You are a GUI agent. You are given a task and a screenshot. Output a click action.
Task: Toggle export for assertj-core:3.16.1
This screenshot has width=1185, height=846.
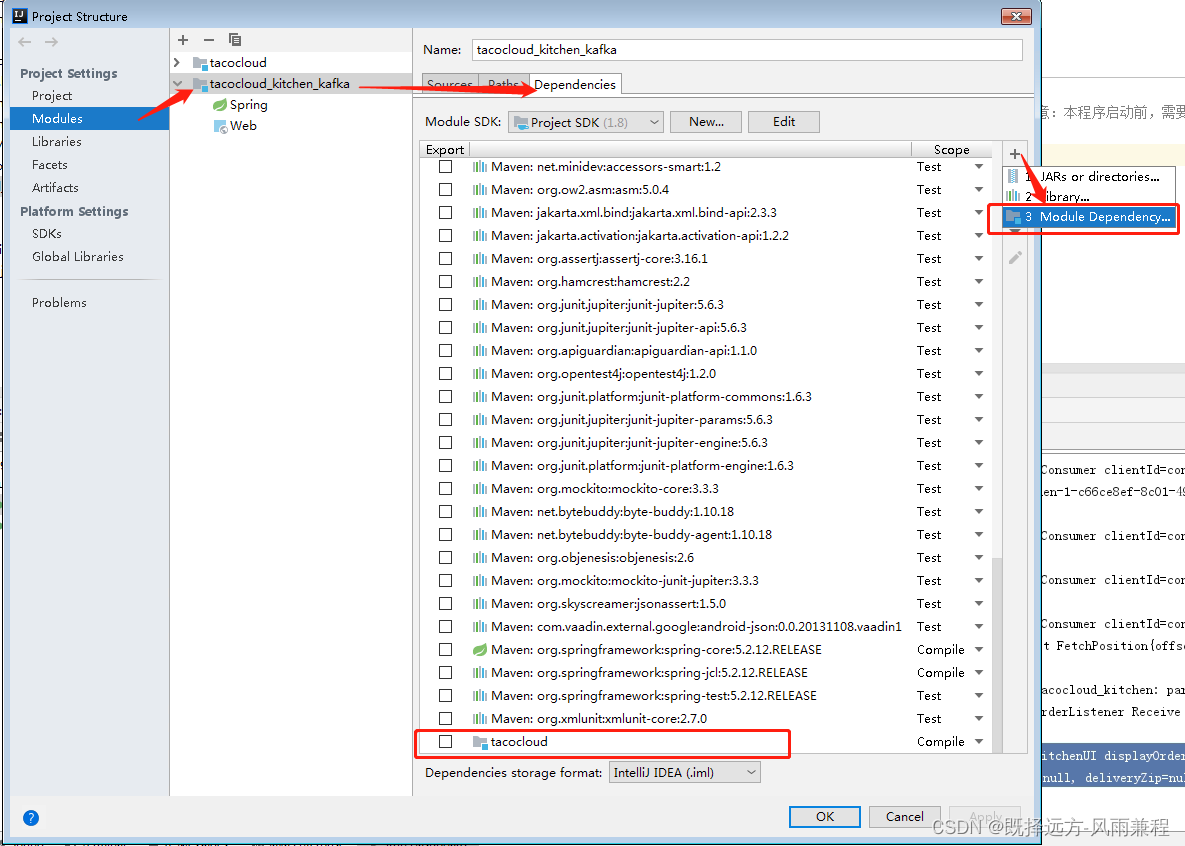point(446,259)
